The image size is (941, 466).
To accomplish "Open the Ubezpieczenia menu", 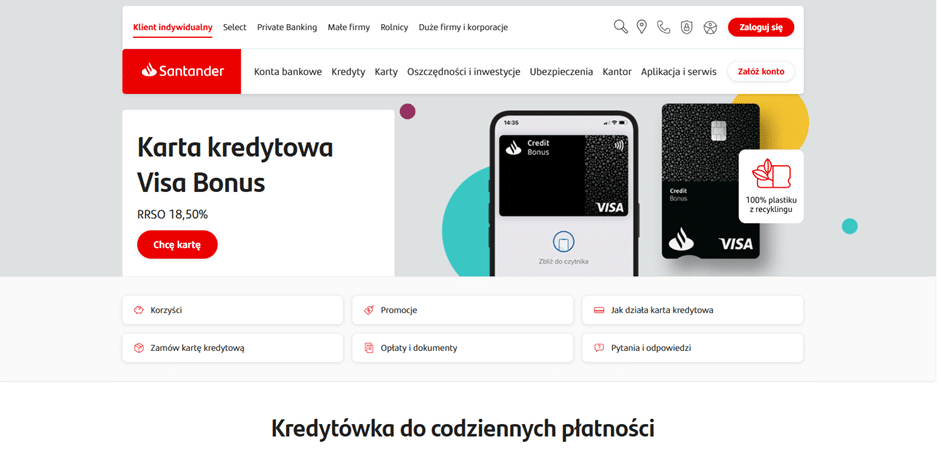I will [x=561, y=71].
